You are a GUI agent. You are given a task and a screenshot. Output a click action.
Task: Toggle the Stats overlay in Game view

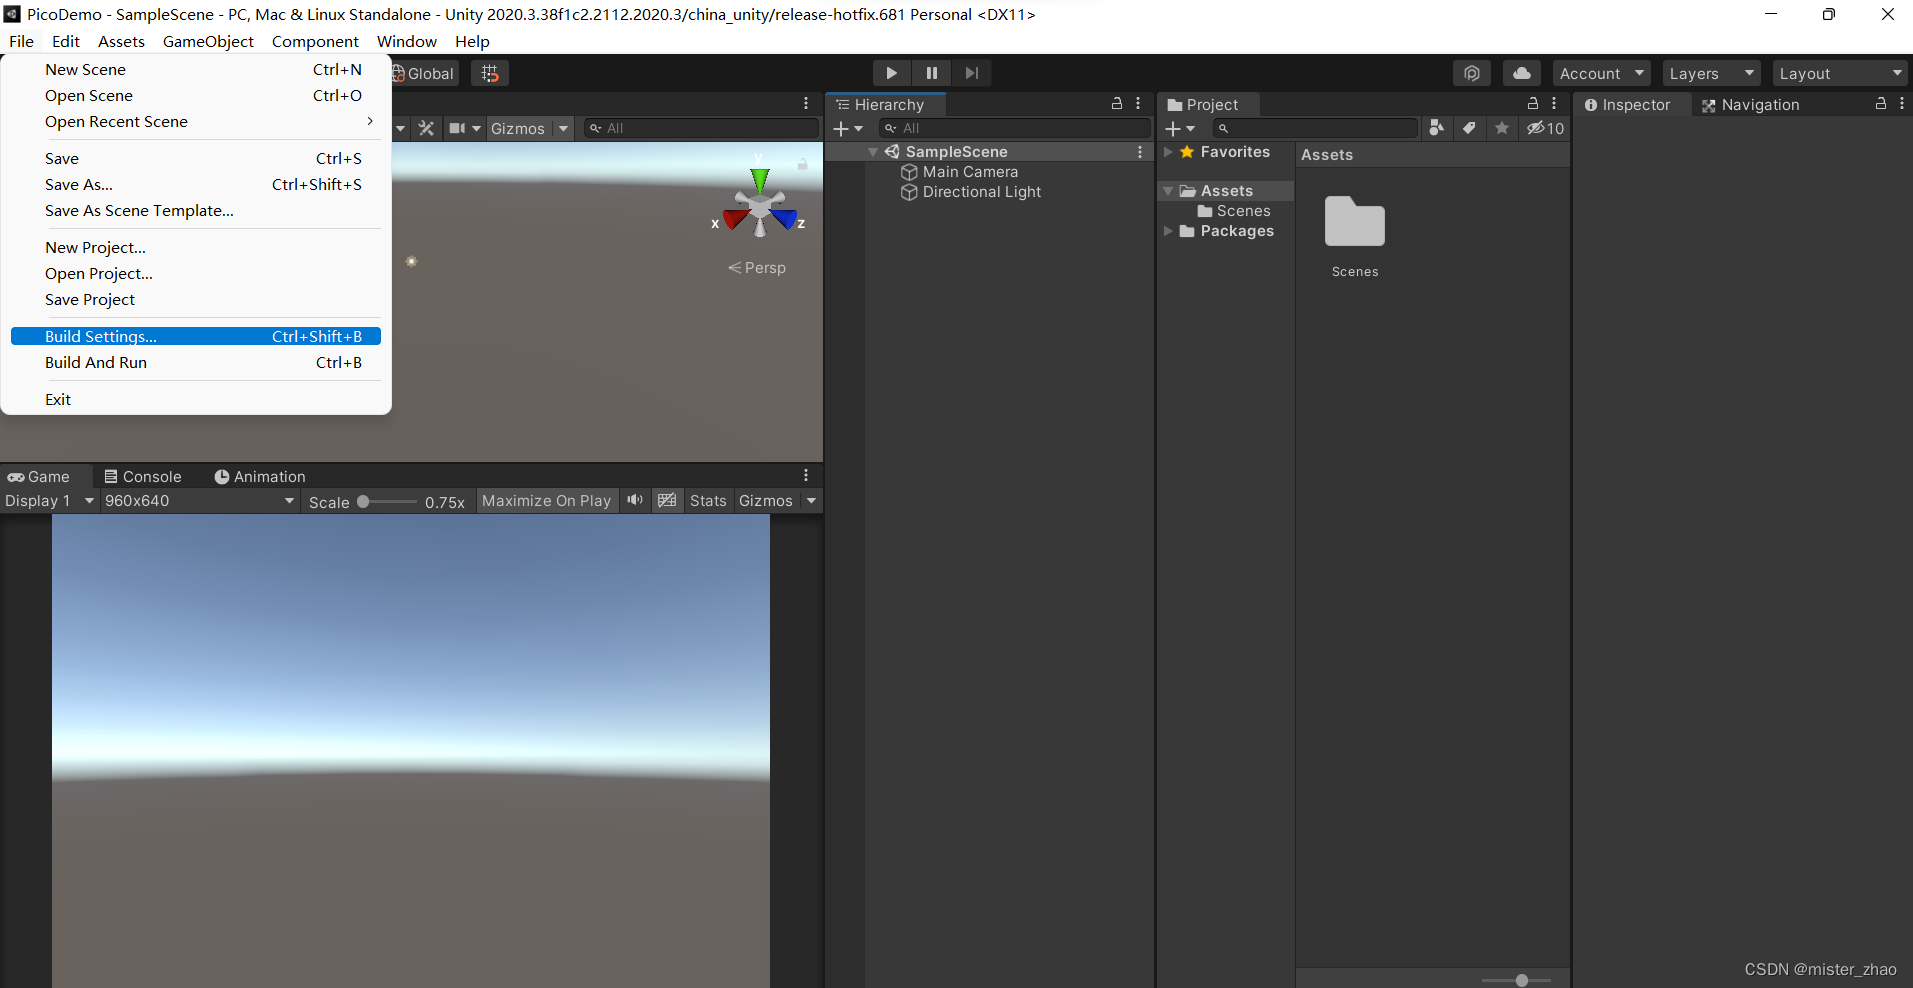coord(708,500)
